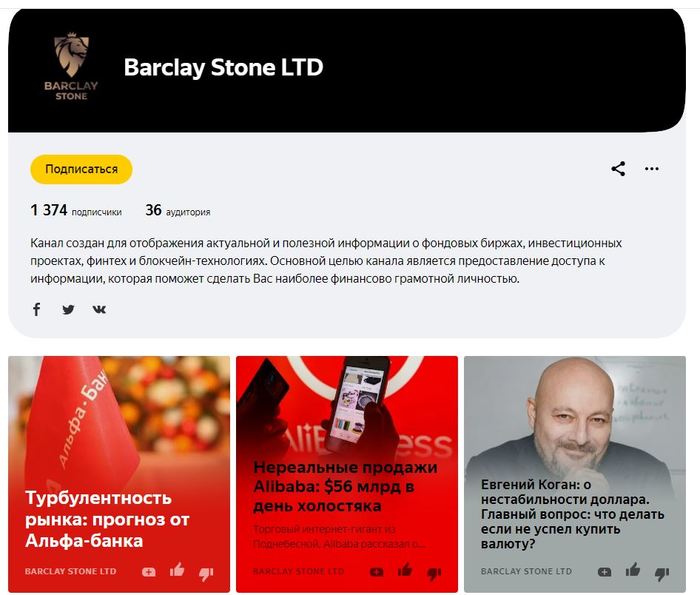Image resolution: width=700 pixels, height=595 pixels.
Task: Like the Альфа-банк turbulence article
Action: tap(177, 570)
